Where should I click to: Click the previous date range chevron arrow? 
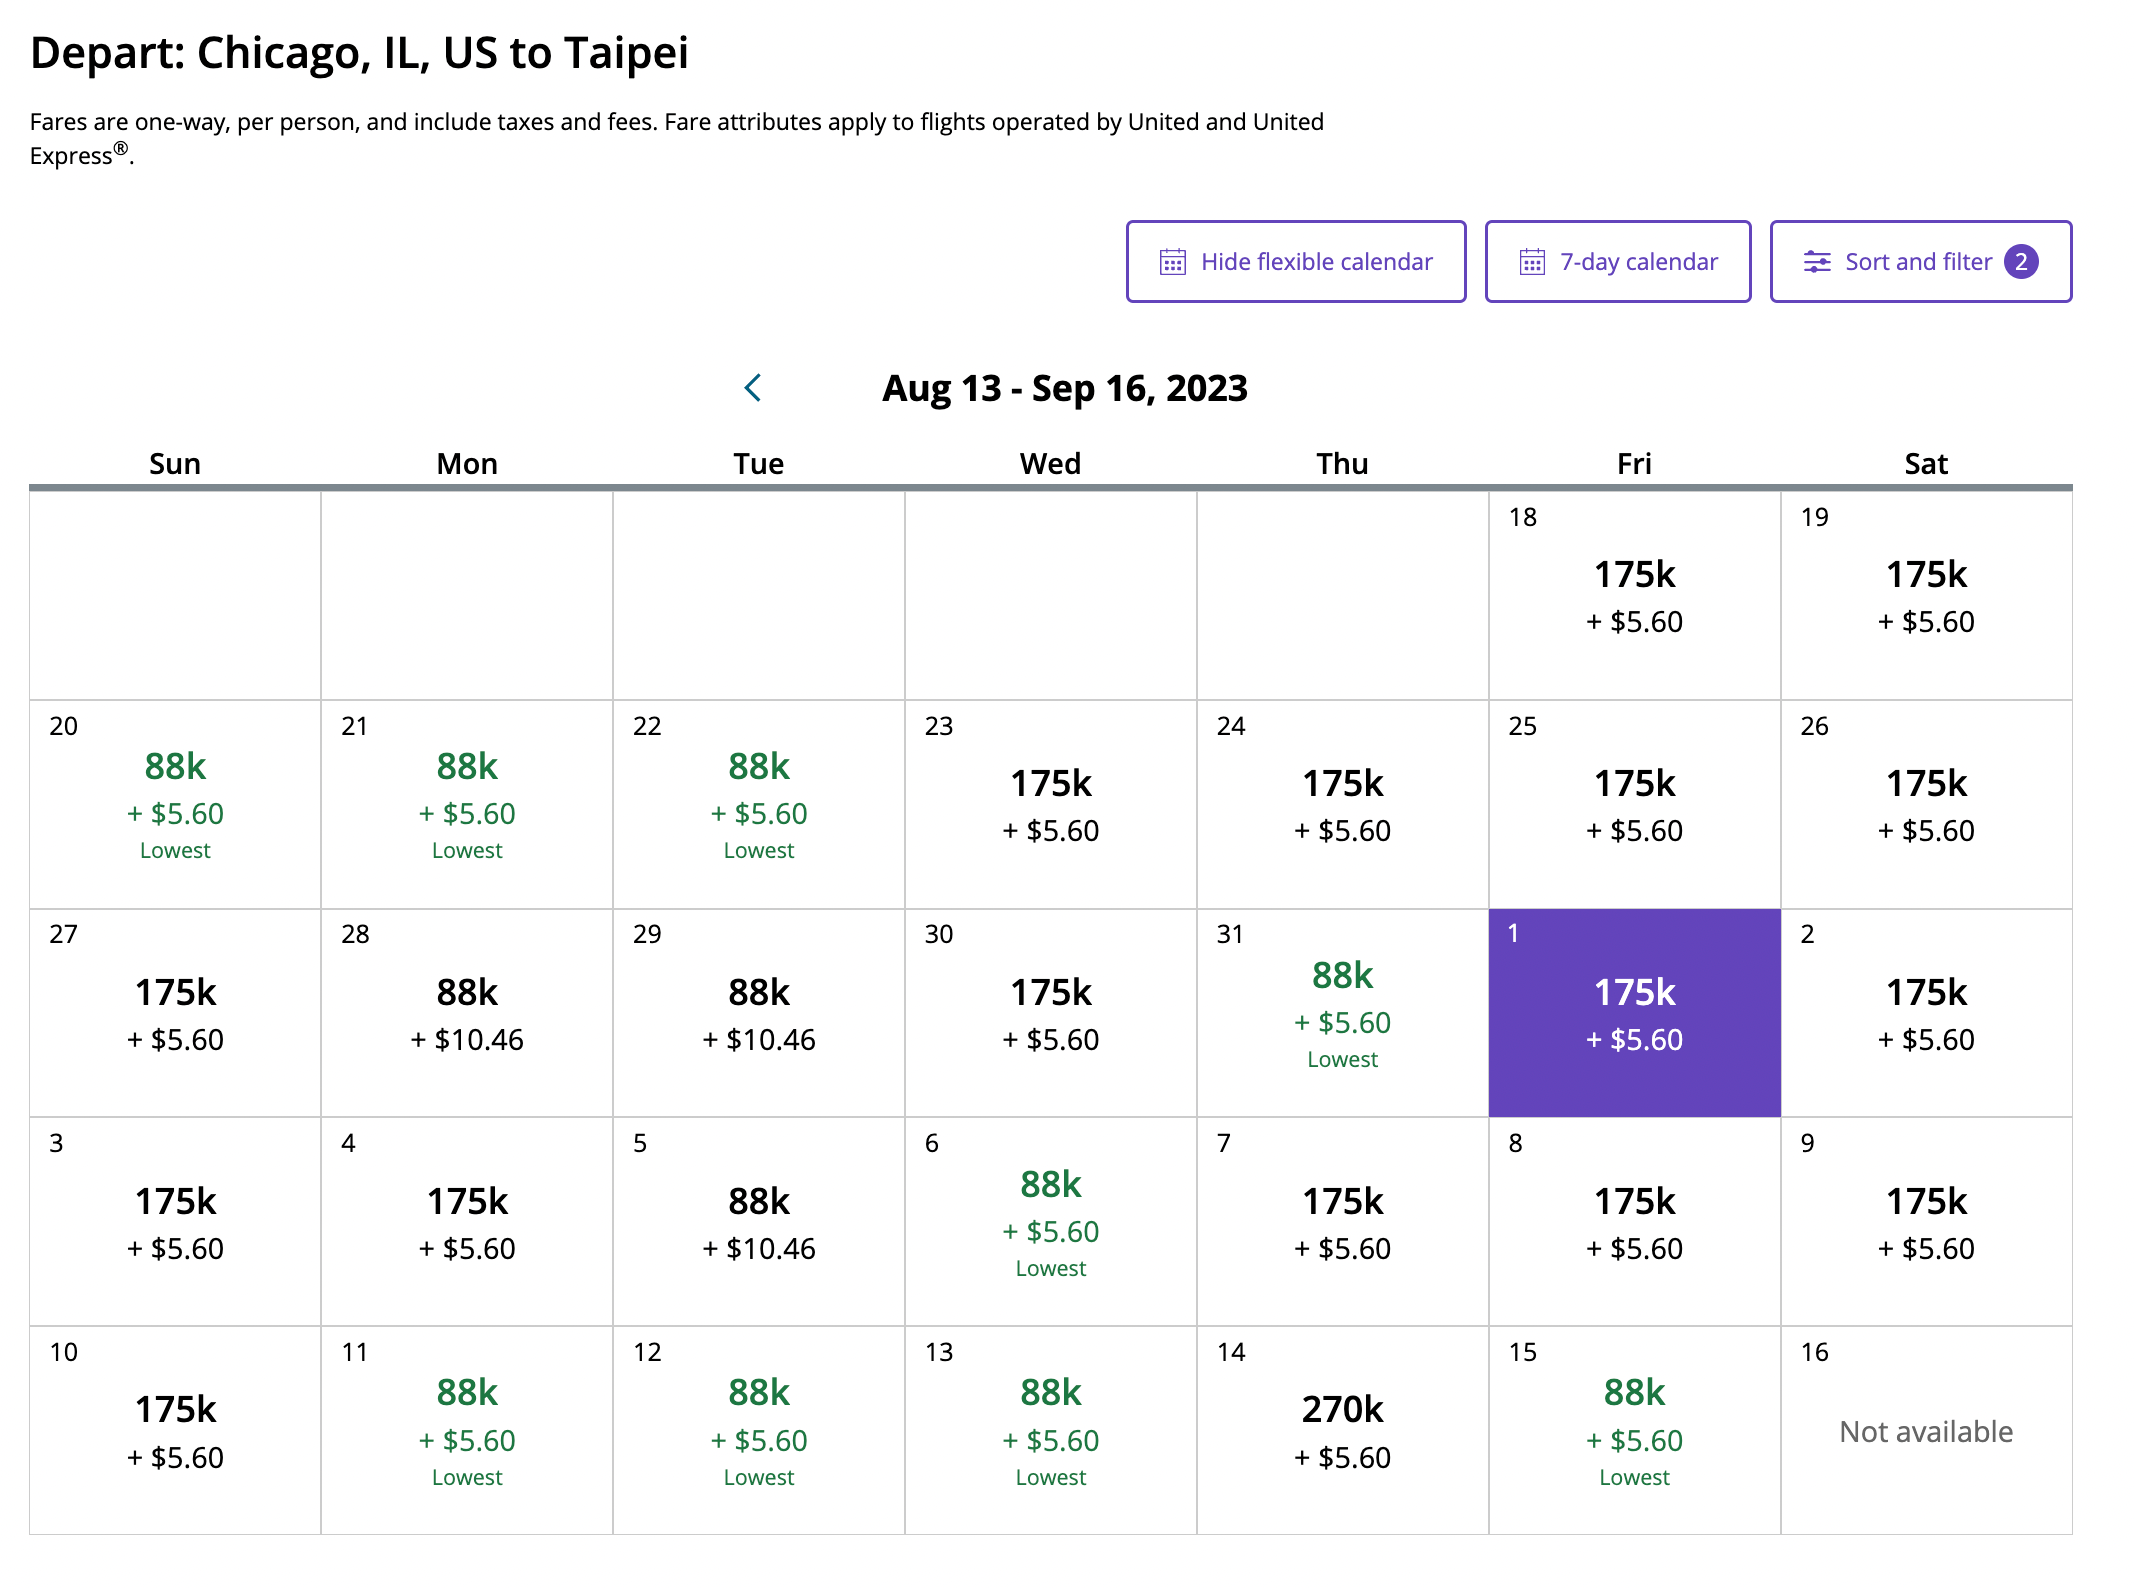754,388
